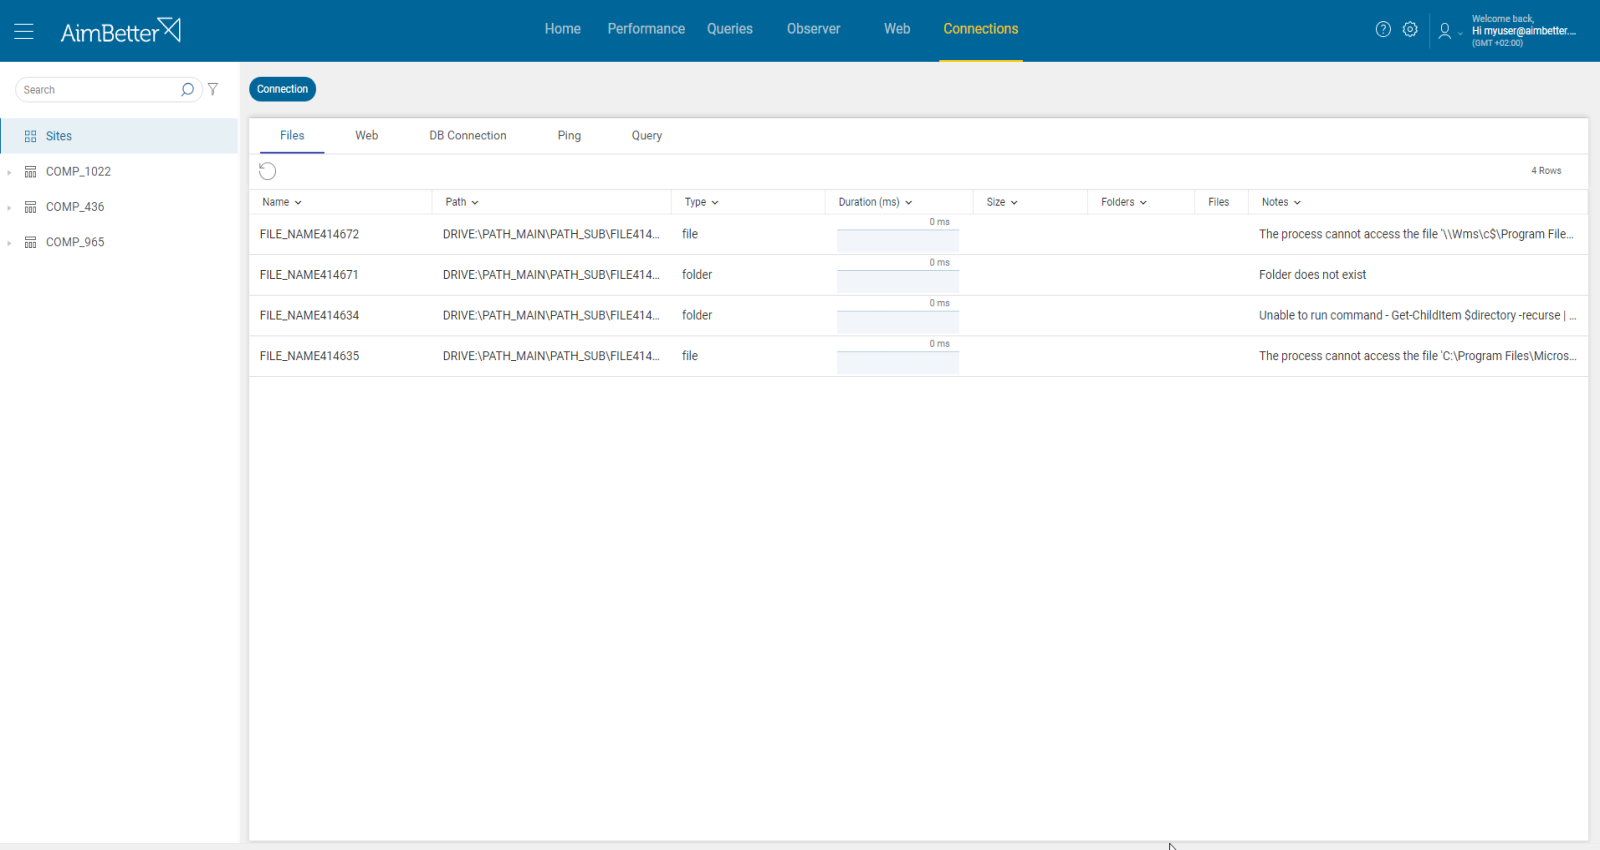Open the Name column dropdown
Viewport: 1600px width, 850px height.
pos(298,203)
